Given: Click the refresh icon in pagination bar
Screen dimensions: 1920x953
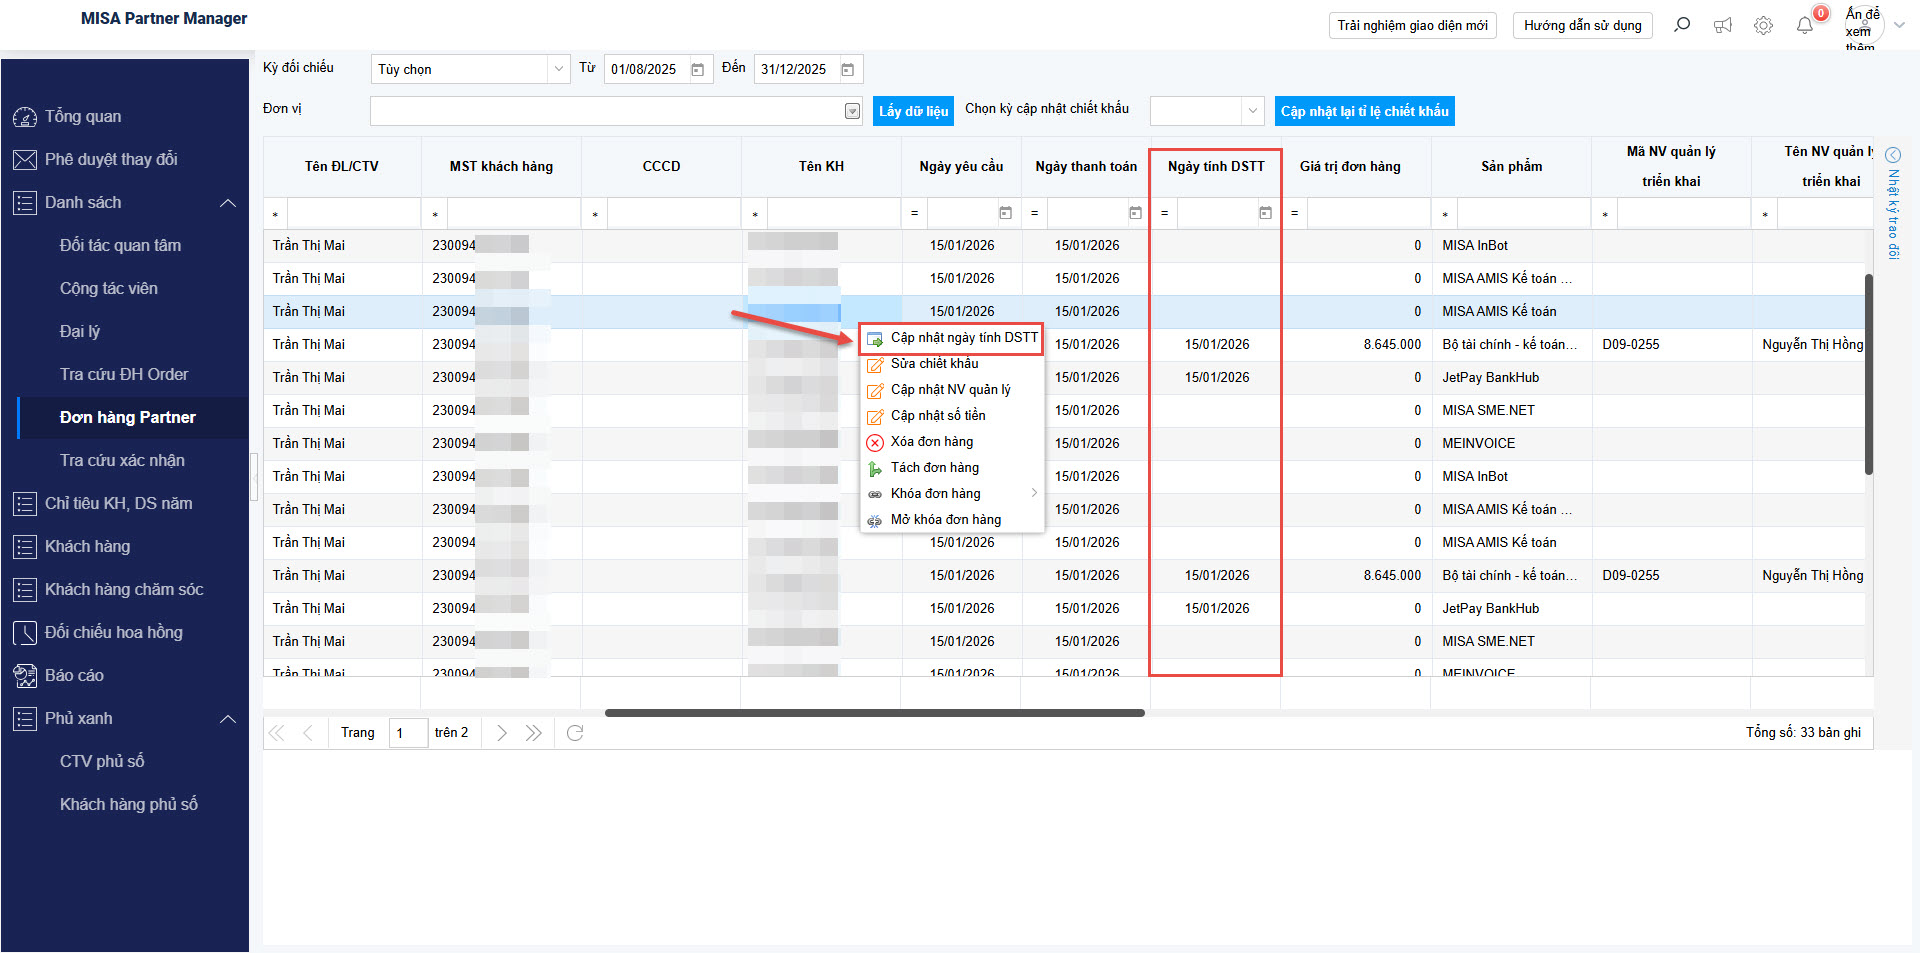Looking at the screenshot, I should tap(575, 733).
